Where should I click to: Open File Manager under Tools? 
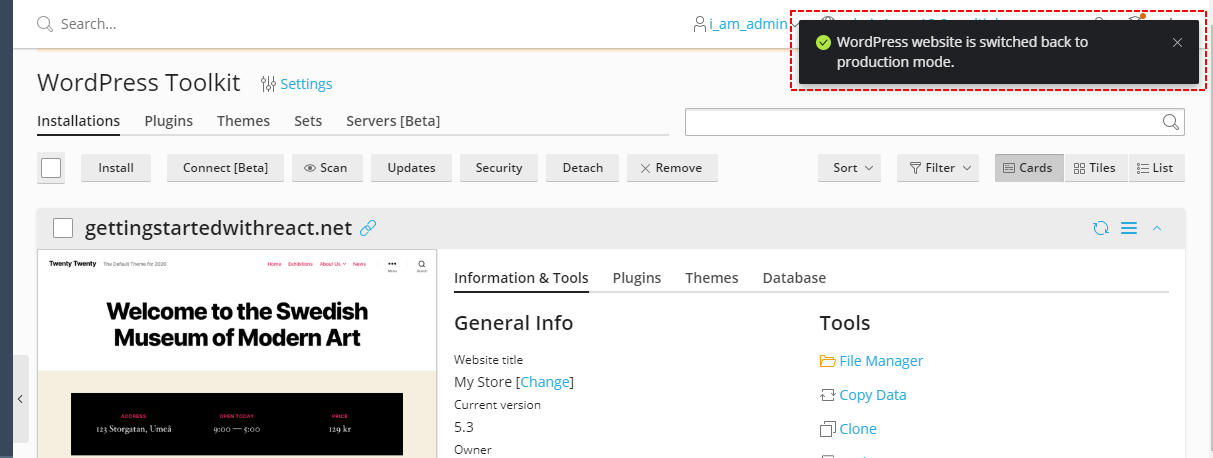(x=871, y=361)
